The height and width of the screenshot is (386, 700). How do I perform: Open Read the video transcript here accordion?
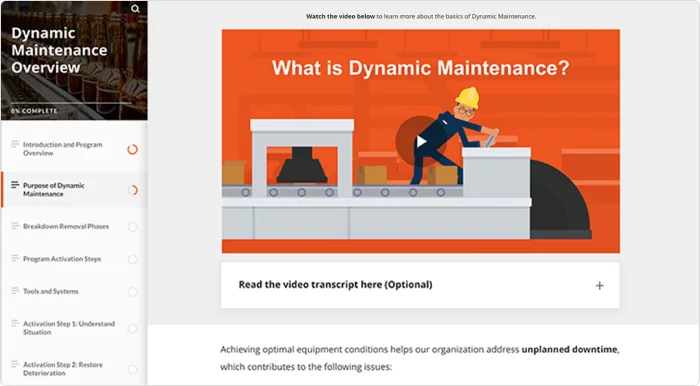pos(420,285)
